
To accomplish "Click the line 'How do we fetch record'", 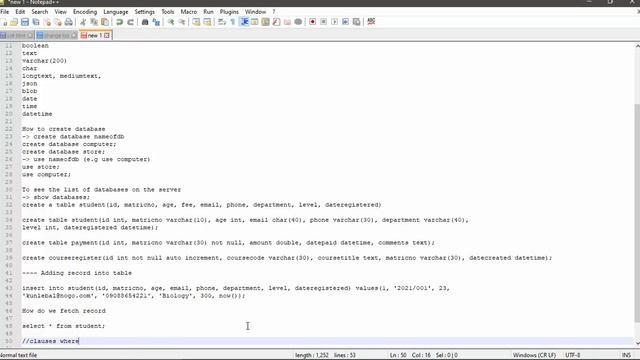I will (64, 311).
